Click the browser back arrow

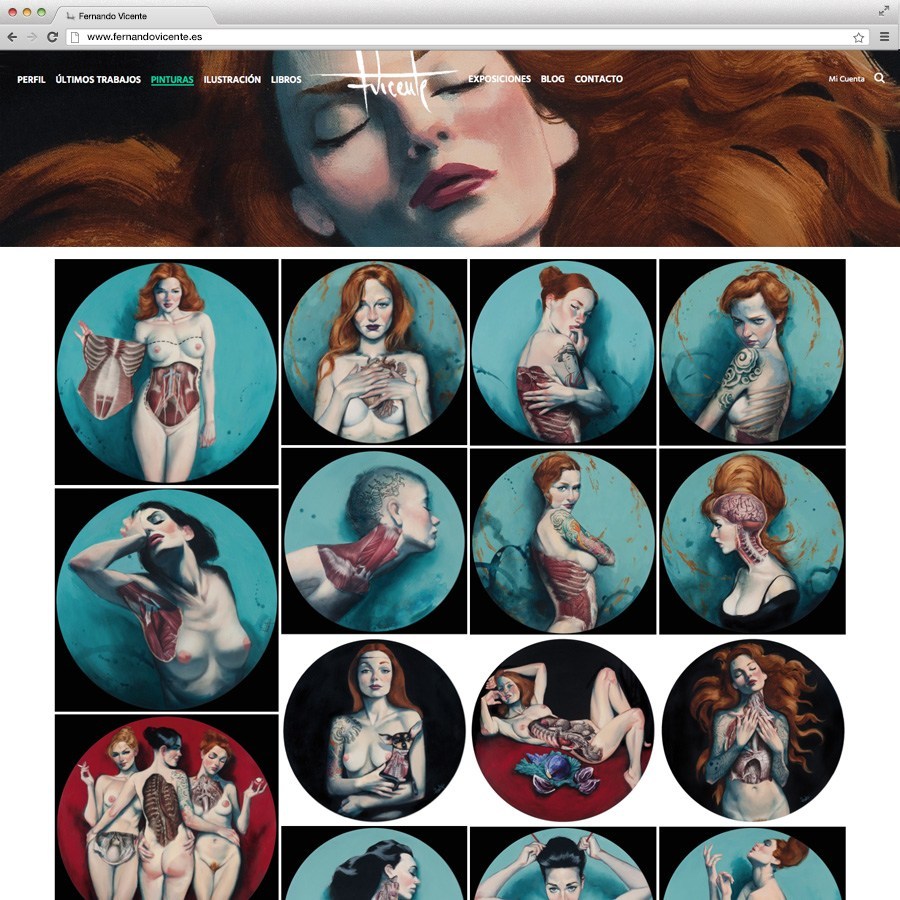coord(12,37)
